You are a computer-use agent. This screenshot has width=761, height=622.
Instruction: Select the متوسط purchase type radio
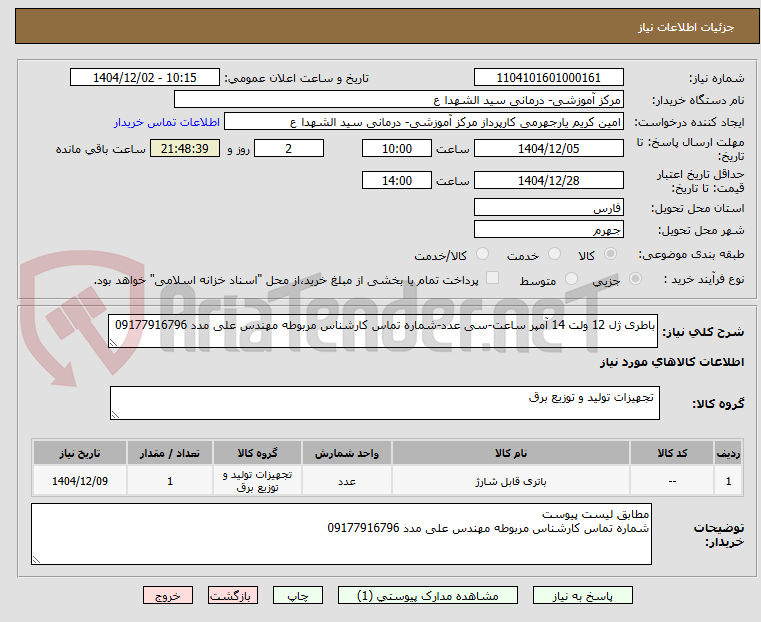pos(571,279)
